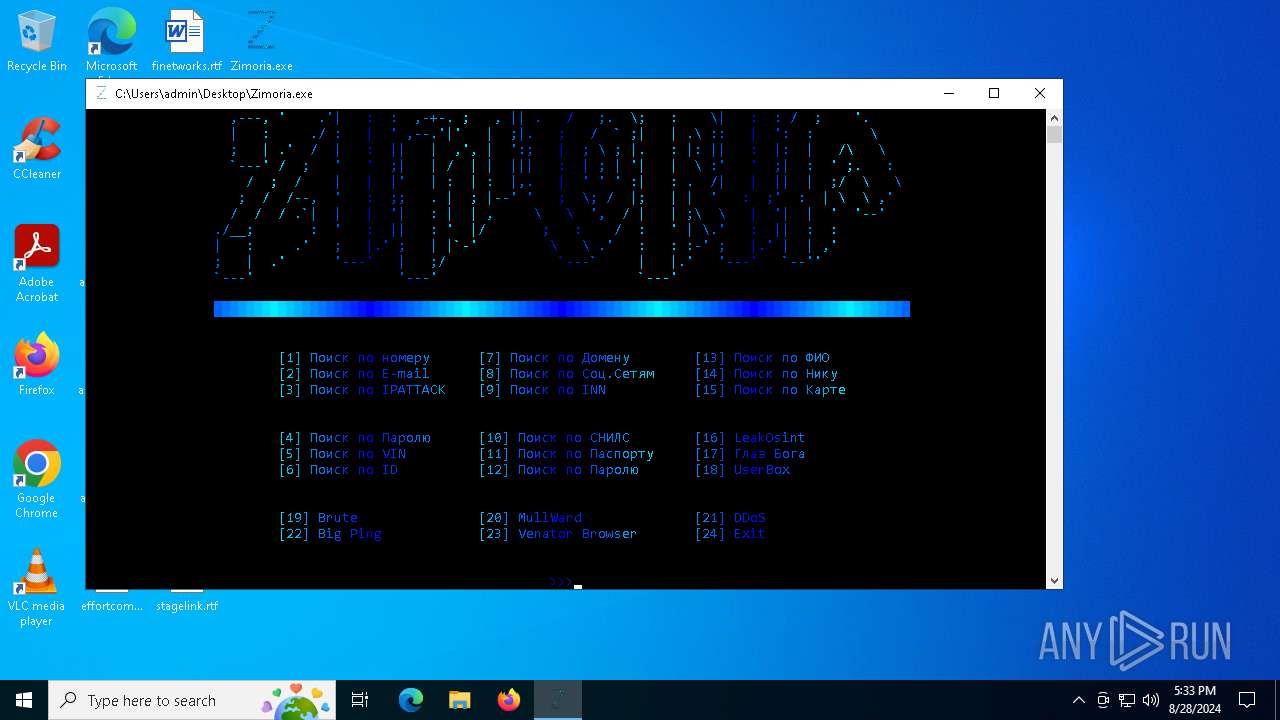Open Microsoft Edge desktop shortcut

click(111, 40)
